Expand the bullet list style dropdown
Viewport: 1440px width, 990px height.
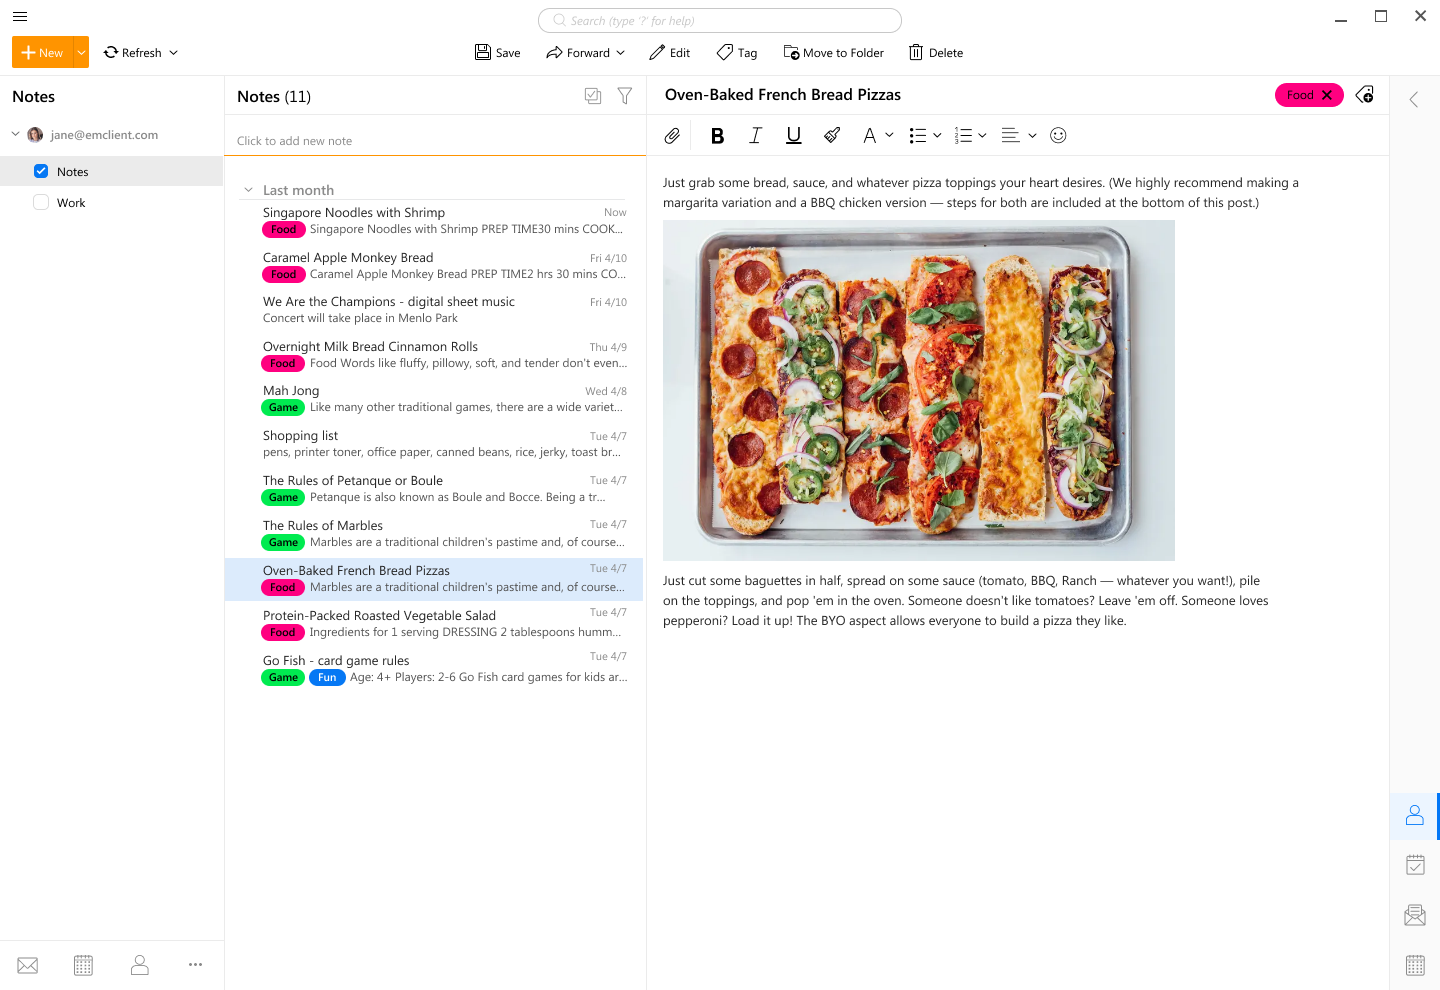[x=937, y=136]
